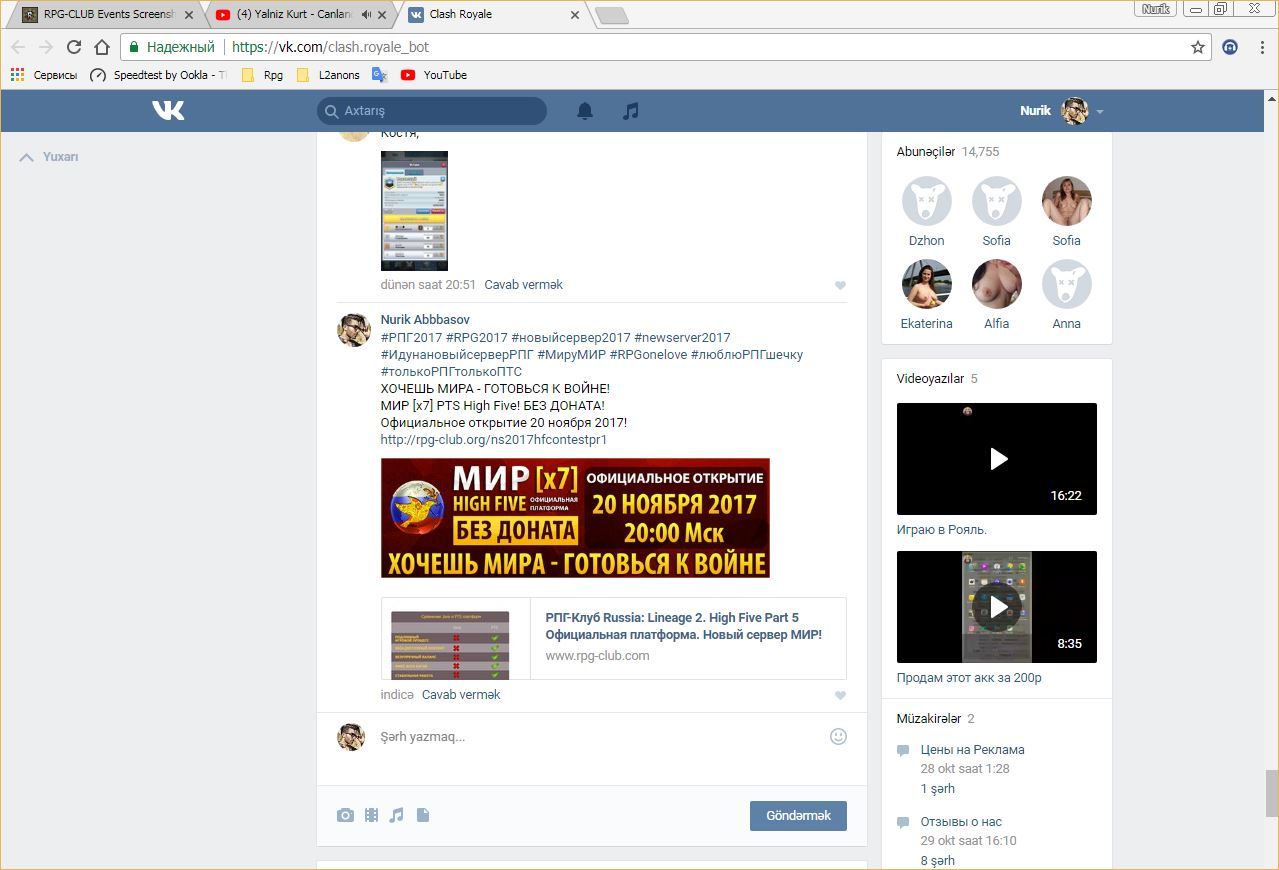Open subscriber Anna's avatar
Screen dimensions: 1279x870
click(x=1067, y=284)
